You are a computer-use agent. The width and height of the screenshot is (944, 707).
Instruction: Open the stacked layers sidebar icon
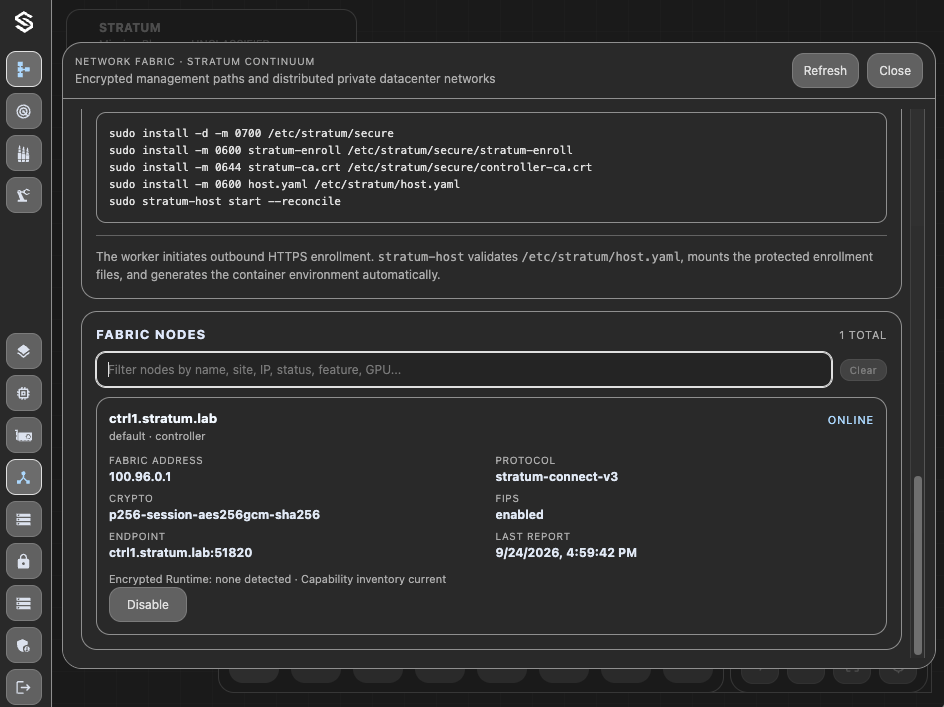coord(23,351)
